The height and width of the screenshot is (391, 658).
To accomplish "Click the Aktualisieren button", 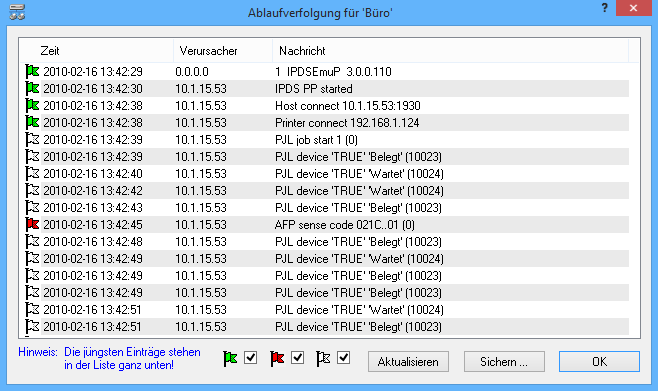I will [x=408, y=362].
